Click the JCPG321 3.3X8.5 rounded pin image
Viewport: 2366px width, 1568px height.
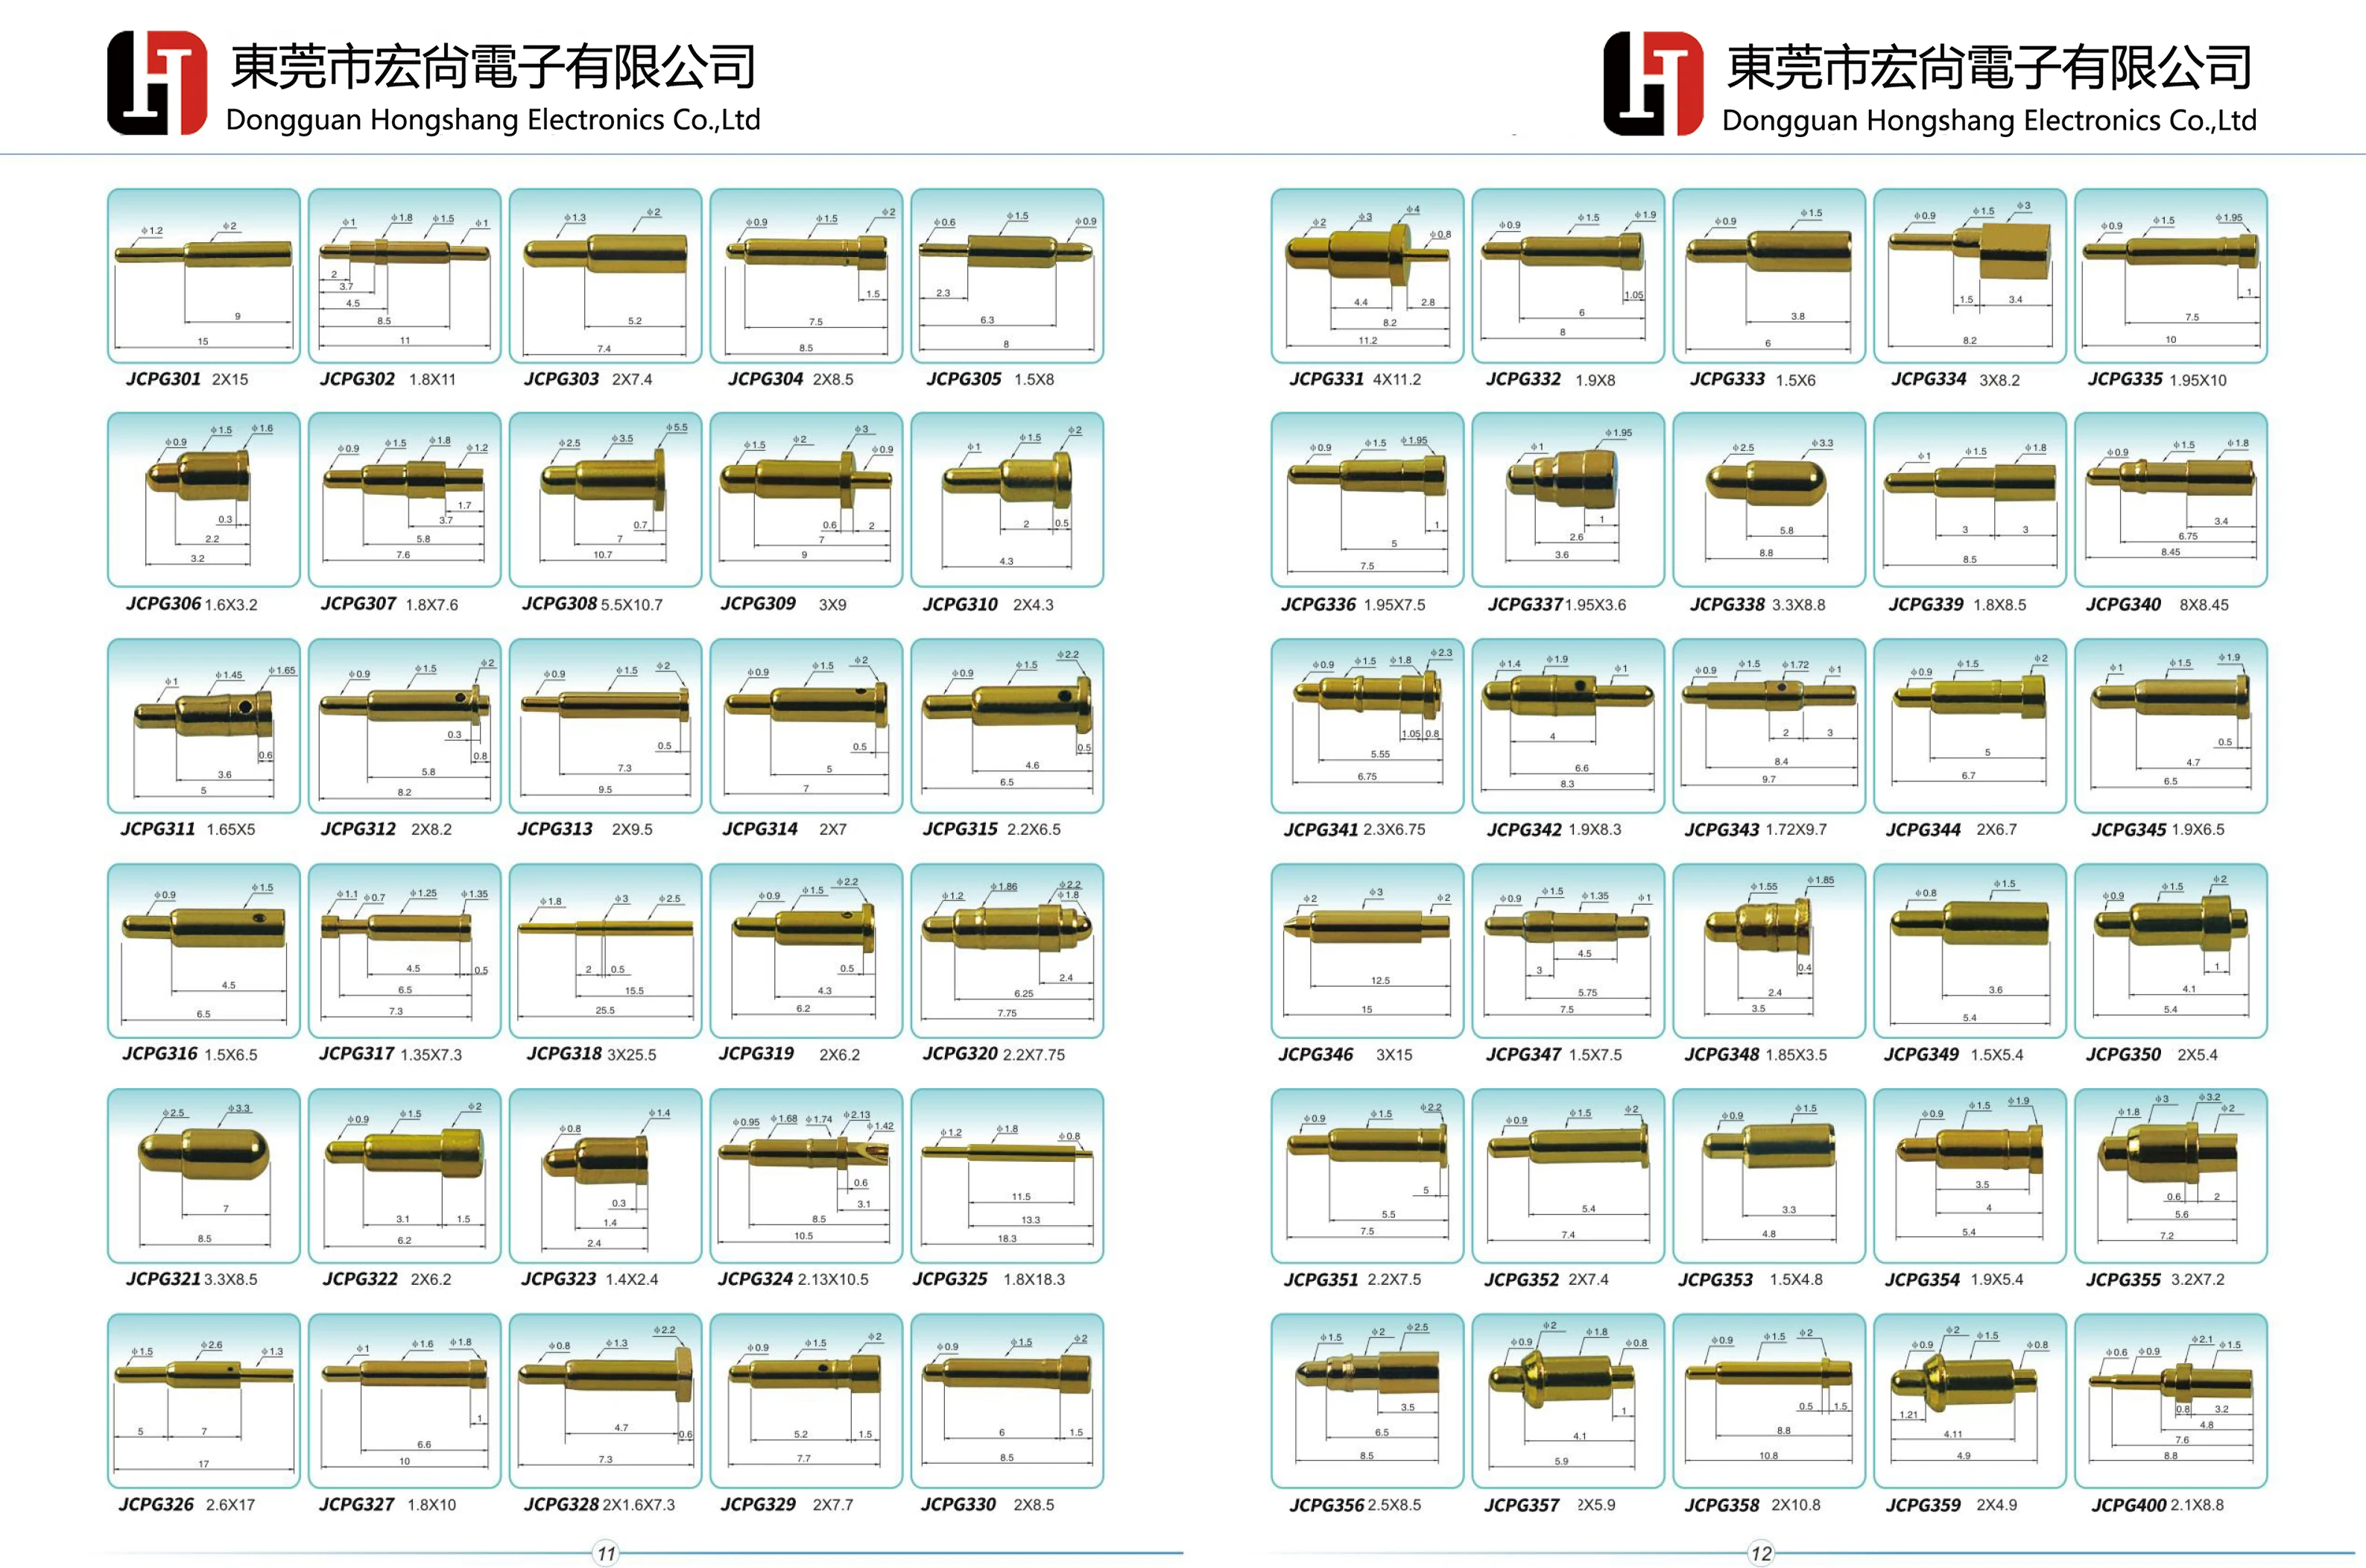(204, 1176)
